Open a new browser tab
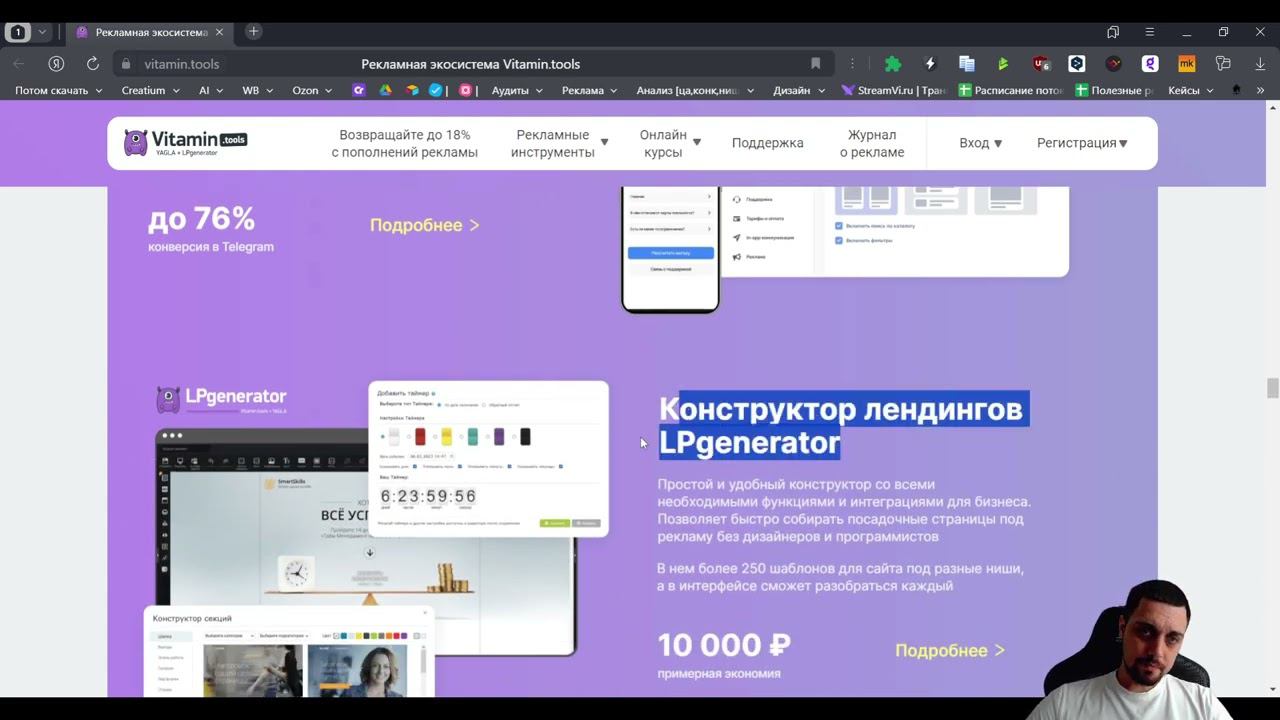 (x=253, y=32)
